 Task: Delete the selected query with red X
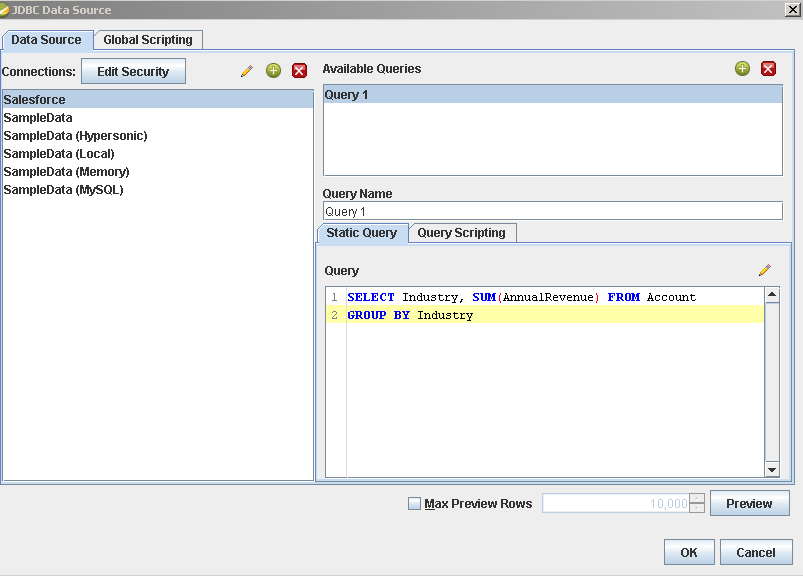pyautogui.click(x=768, y=69)
